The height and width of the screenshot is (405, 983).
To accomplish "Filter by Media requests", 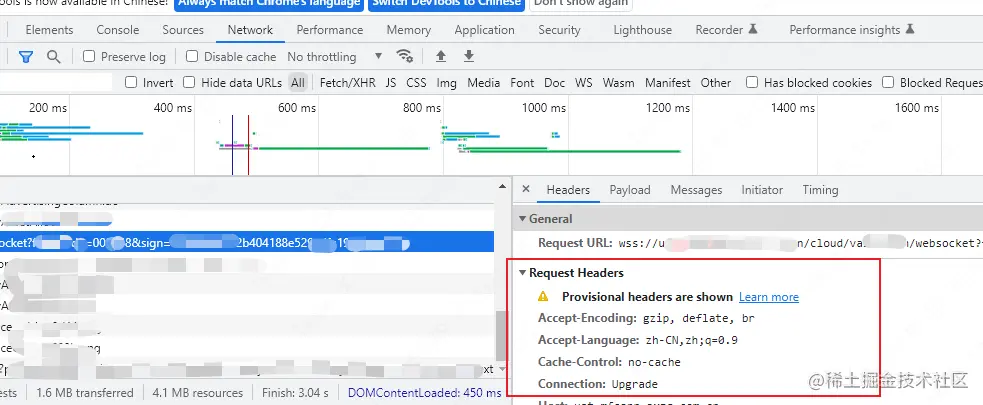I will [483, 82].
